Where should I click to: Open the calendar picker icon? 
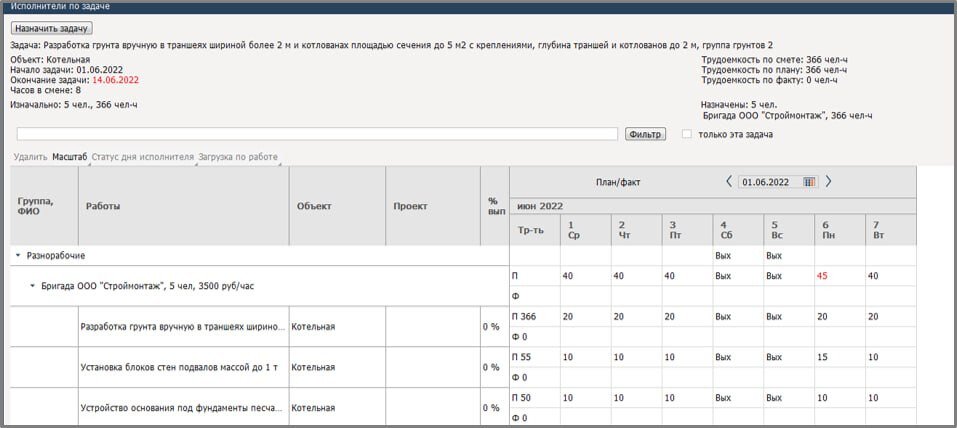click(809, 182)
